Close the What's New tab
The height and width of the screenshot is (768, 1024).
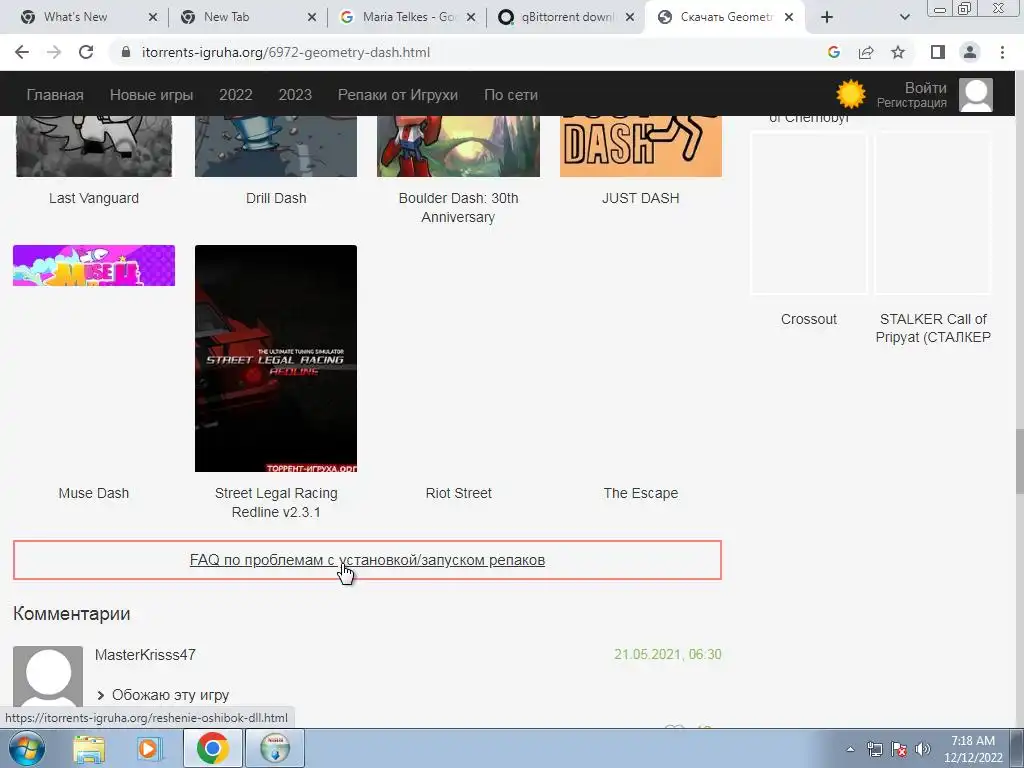tap(153, 17)
